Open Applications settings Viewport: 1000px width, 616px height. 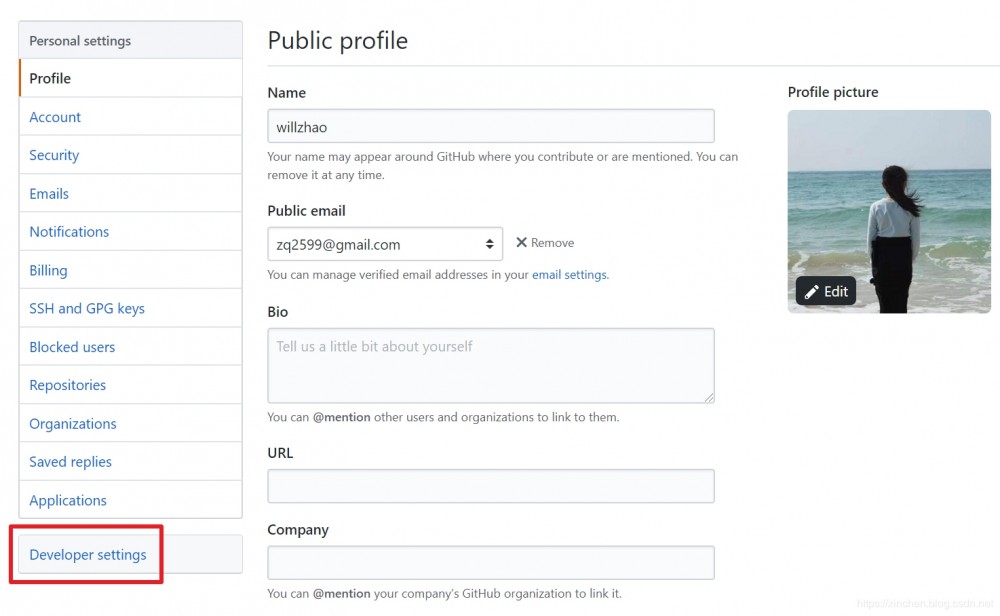[68, 500]
